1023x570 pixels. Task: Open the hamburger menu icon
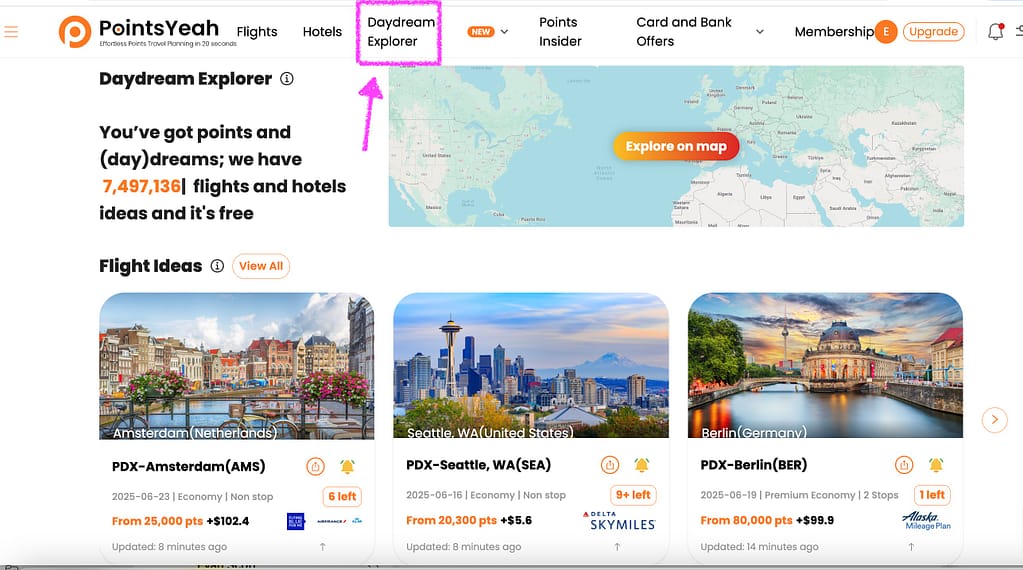(12, 32)
